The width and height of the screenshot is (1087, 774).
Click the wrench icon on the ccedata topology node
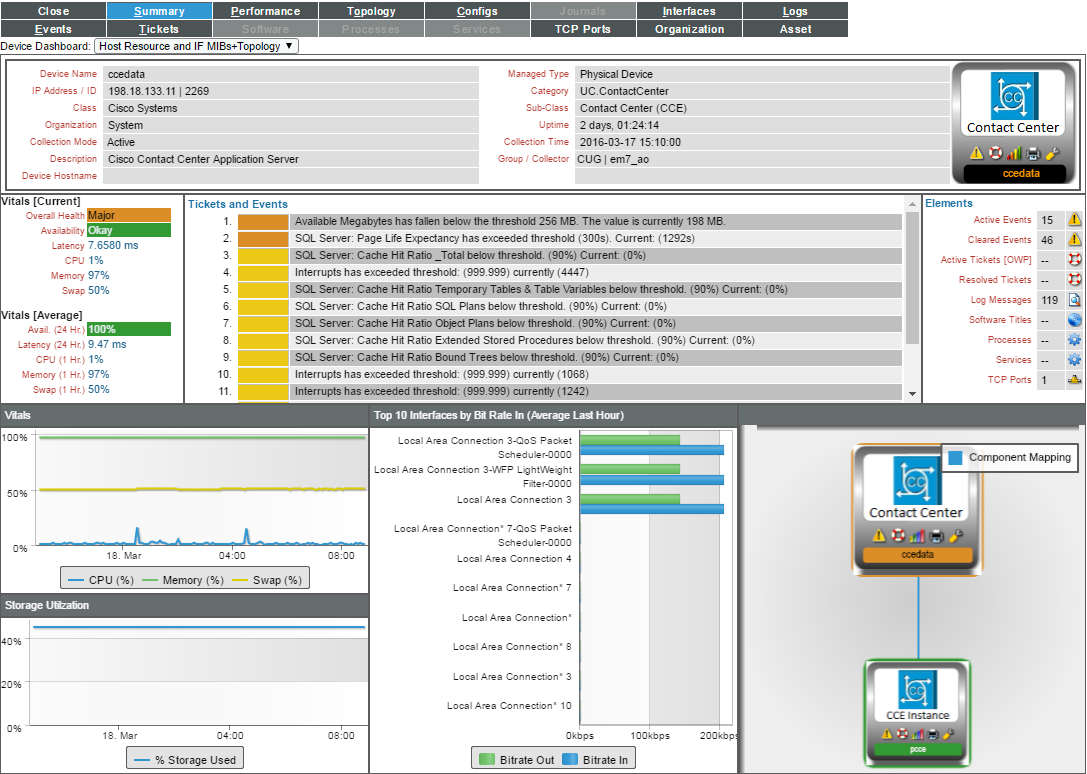tap(955, 536)
